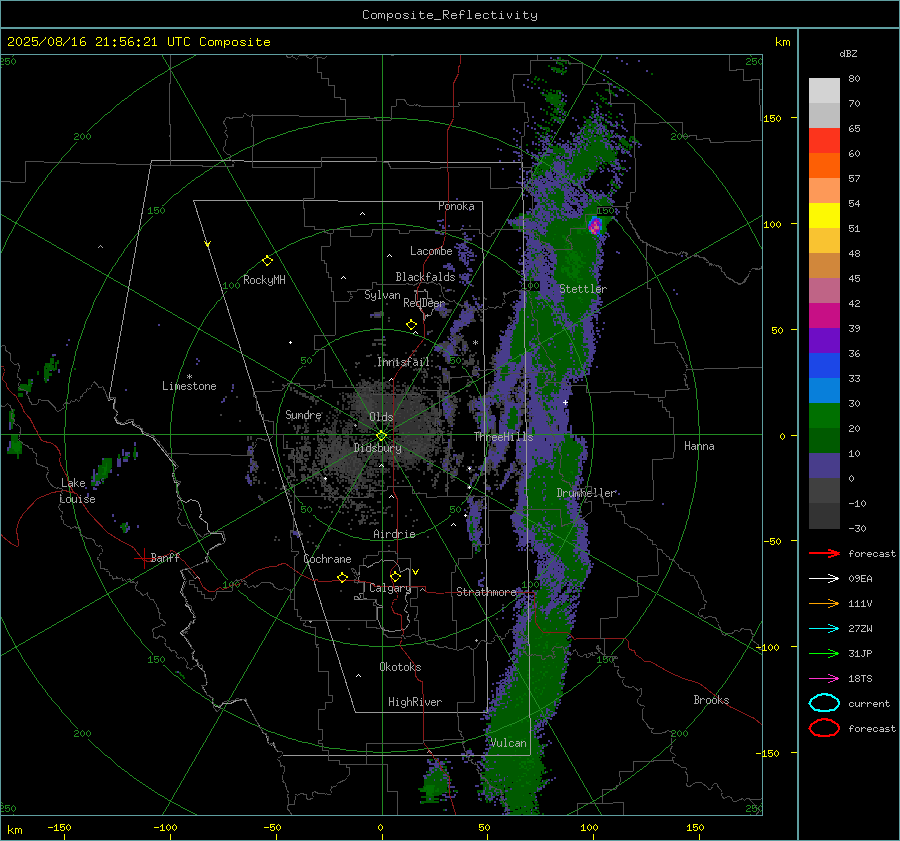Click the Brooks city label
This screenshot has width=900, height=841.
(711, 700)
